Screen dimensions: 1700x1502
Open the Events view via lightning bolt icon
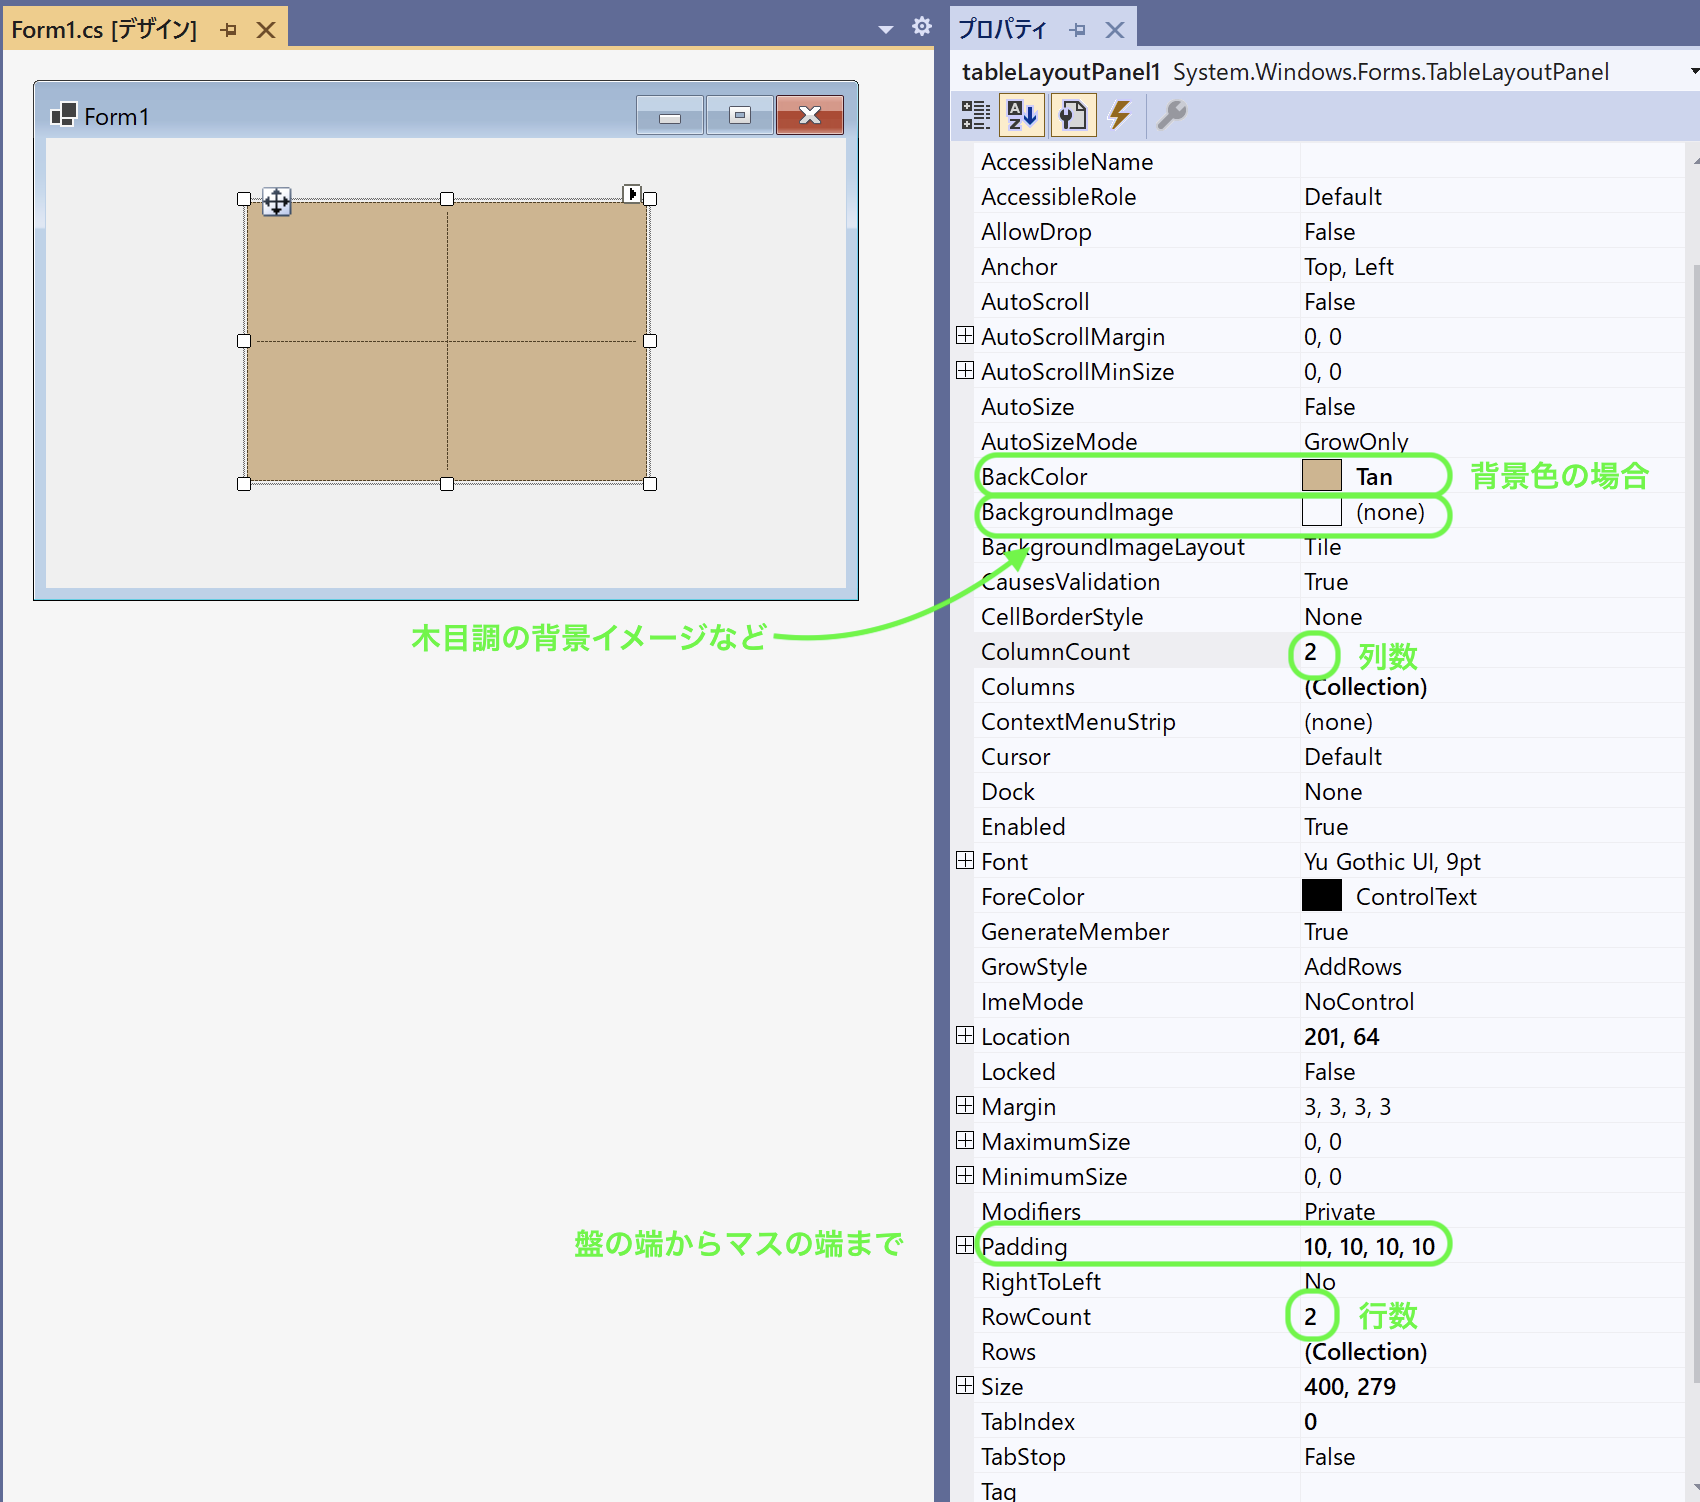(x=1120, y=115)
